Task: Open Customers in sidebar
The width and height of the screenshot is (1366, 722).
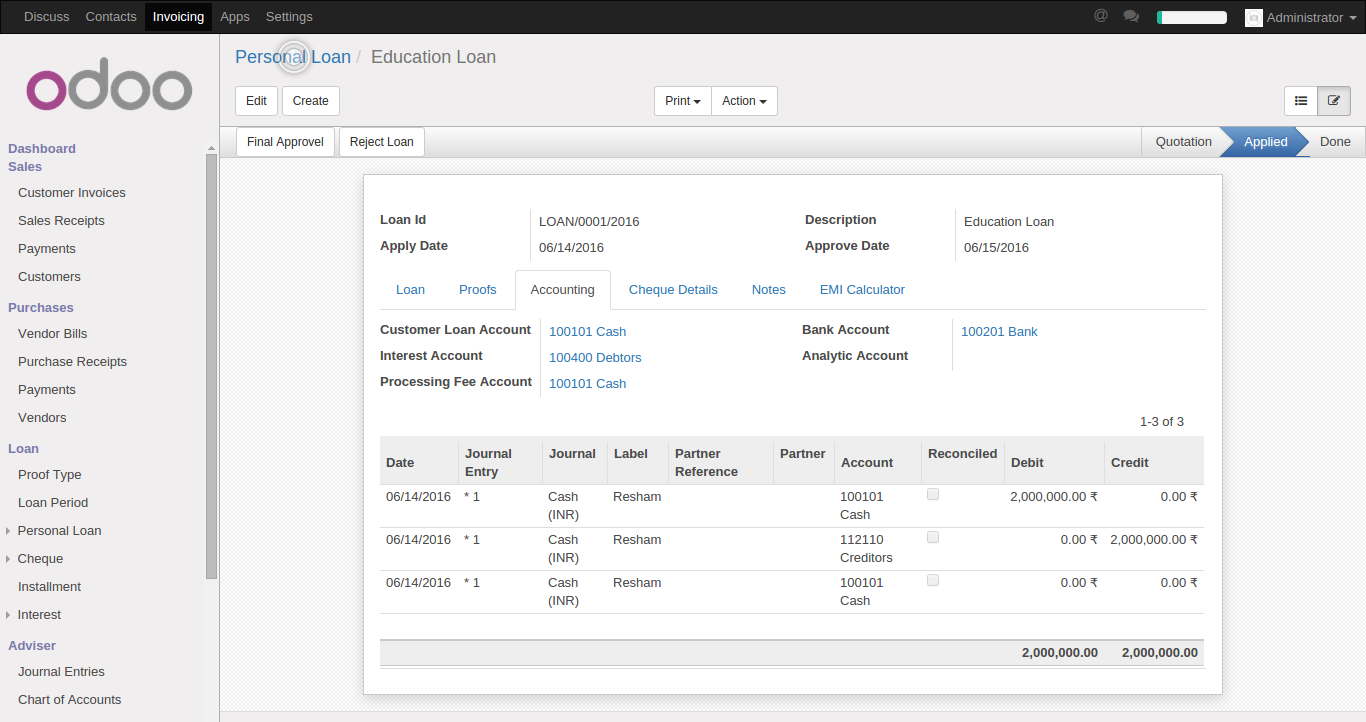Action: [x=49, y=277]
